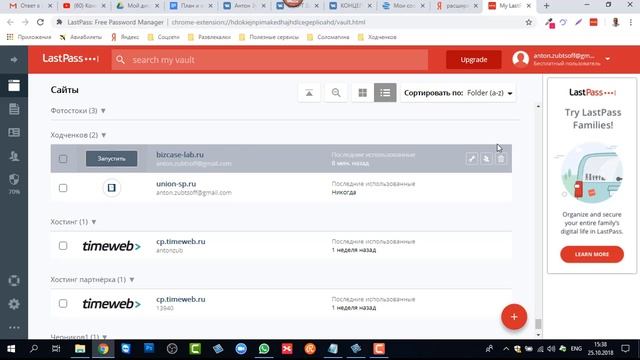The height and width of the screenshot is (360, 640).
Task: Click the vault list scrollbar thumb
Action: point(538,324)
